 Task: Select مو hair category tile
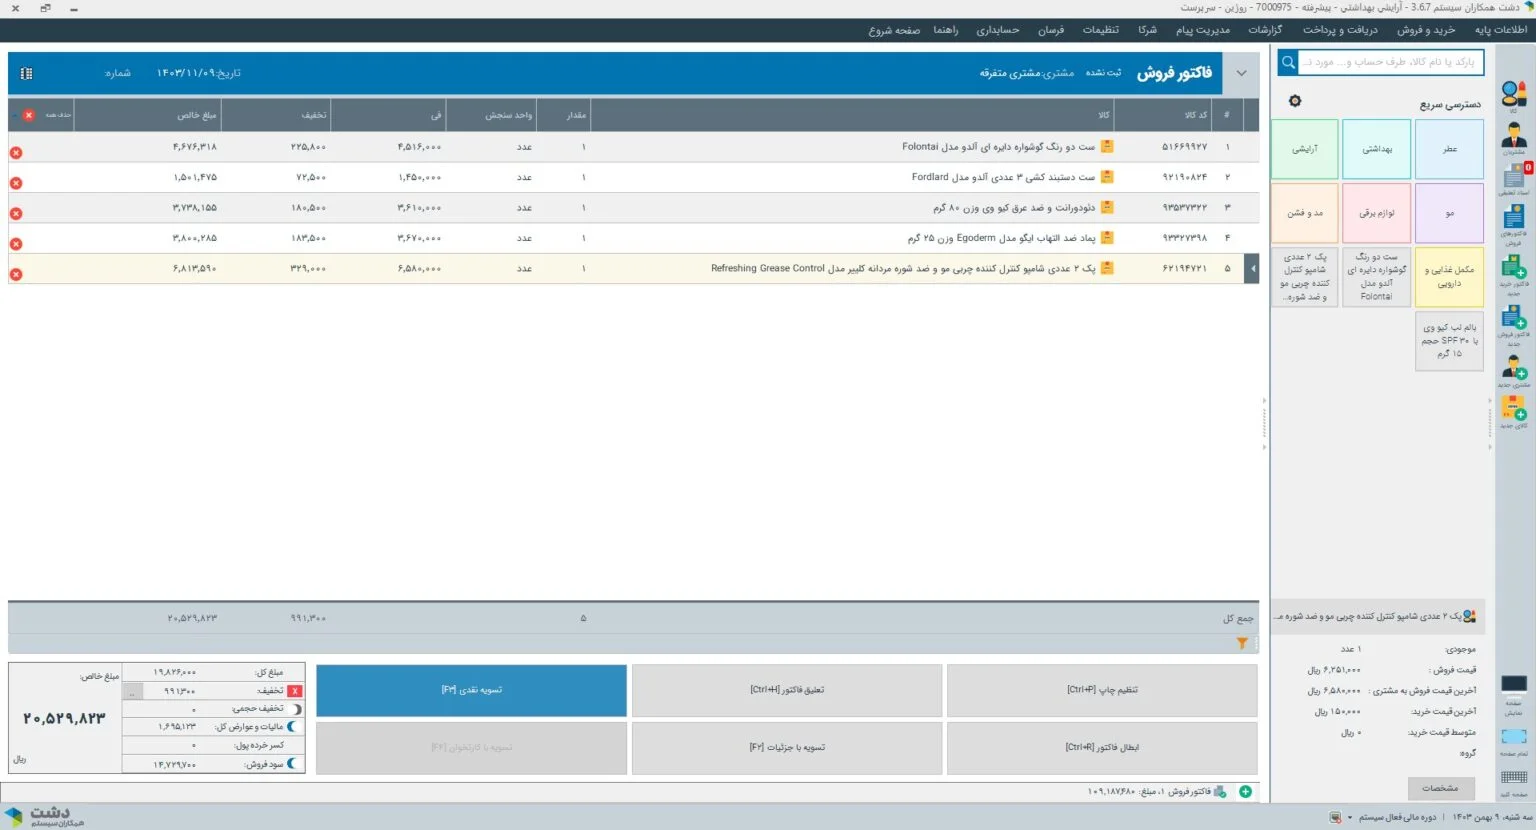click(x=1449, y=213)
